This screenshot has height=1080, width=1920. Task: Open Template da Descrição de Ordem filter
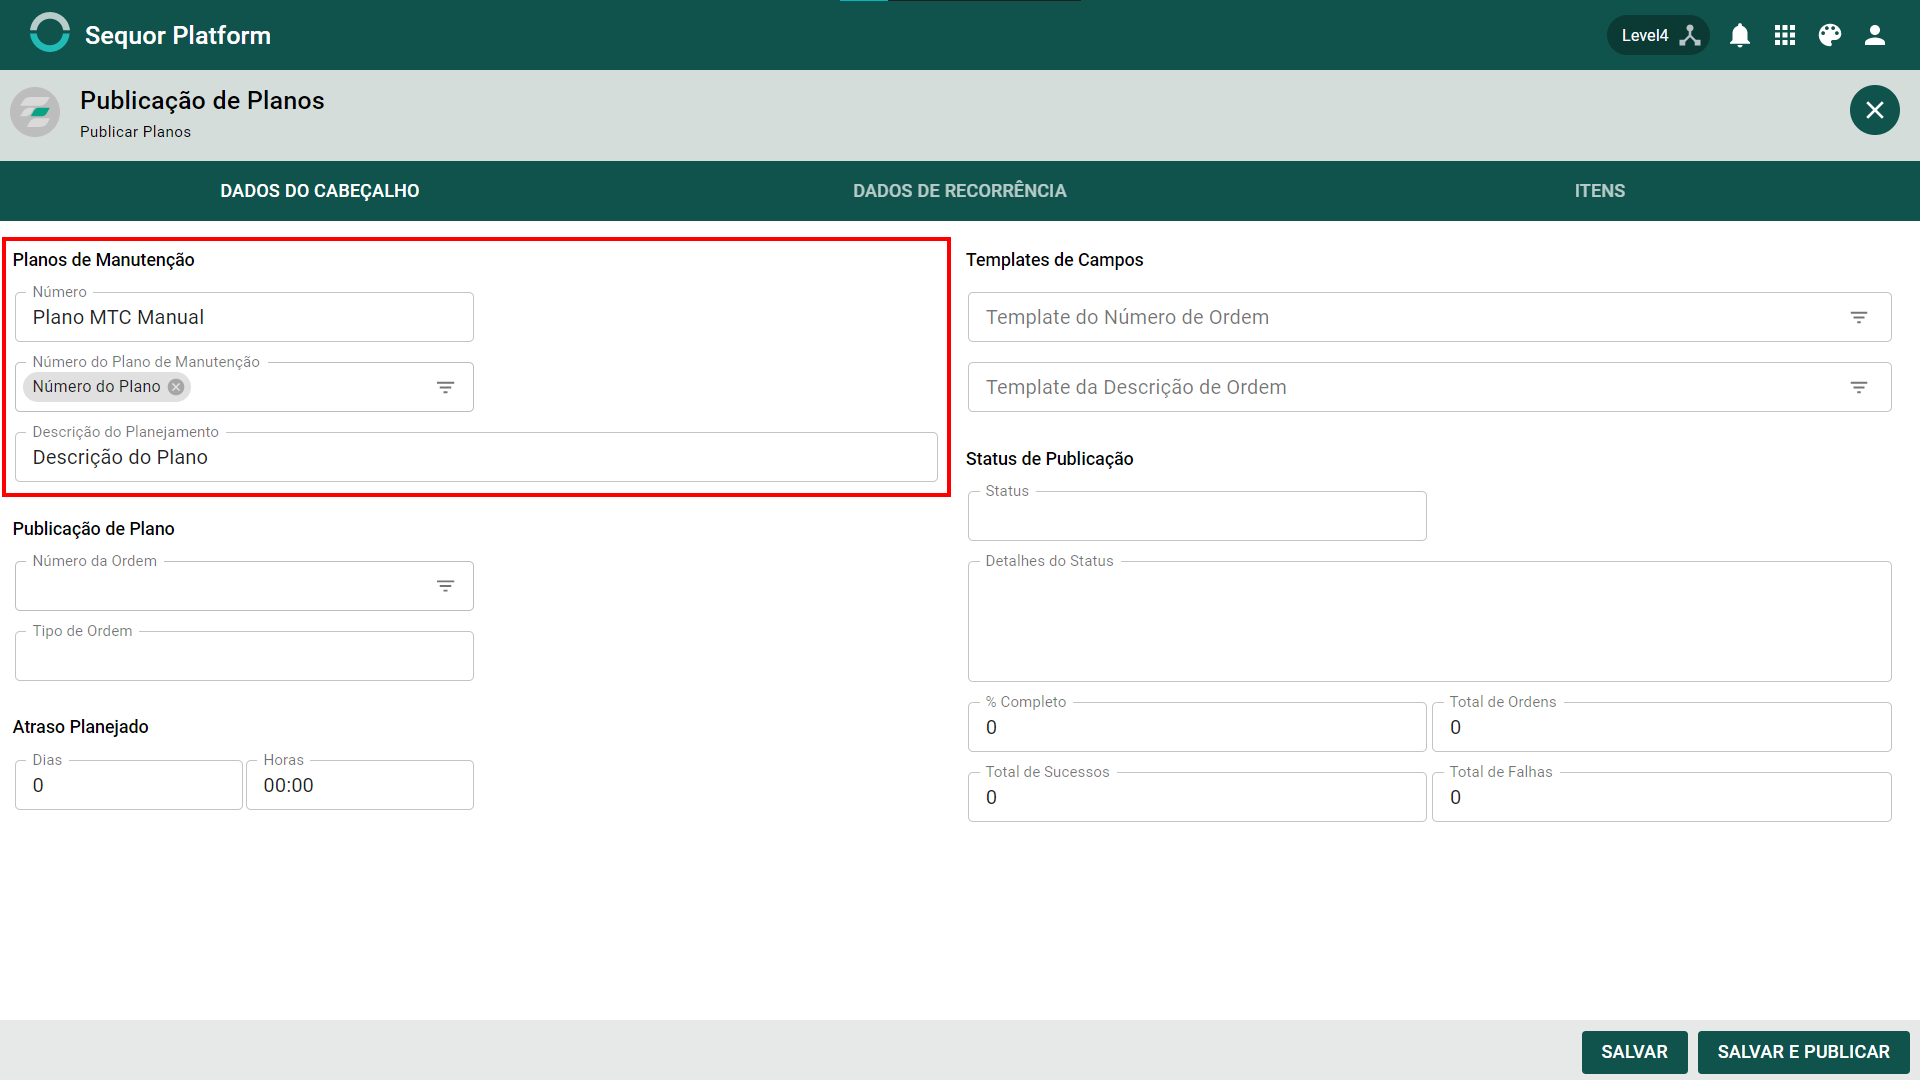pos(1859,387)
